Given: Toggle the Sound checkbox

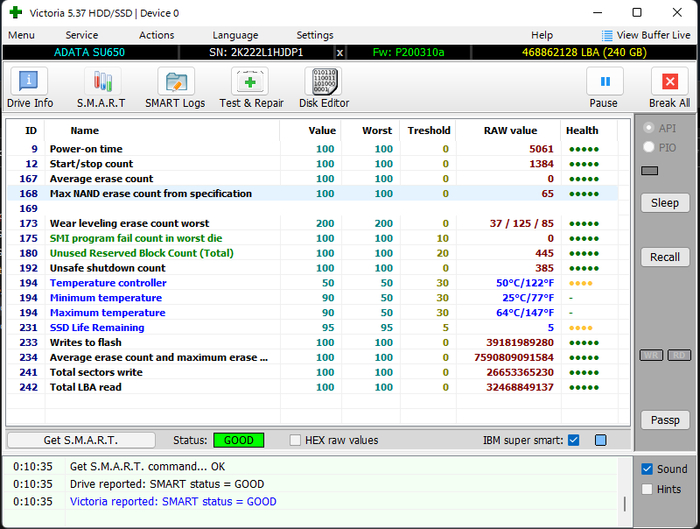Looking at the screenshot, I should (x=647, y=469).
